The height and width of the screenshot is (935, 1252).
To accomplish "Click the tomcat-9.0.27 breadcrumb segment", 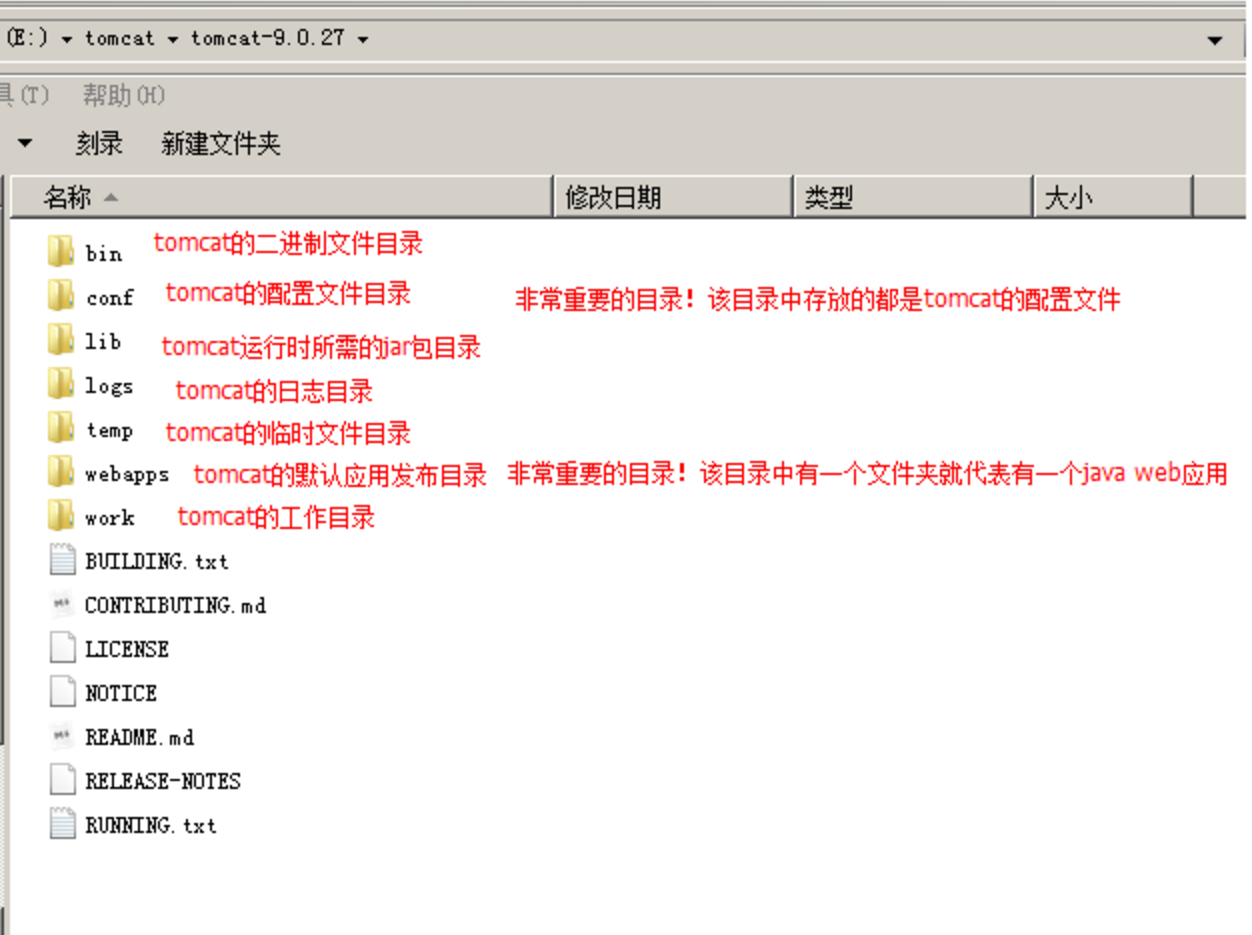I will tap(268, 39).
